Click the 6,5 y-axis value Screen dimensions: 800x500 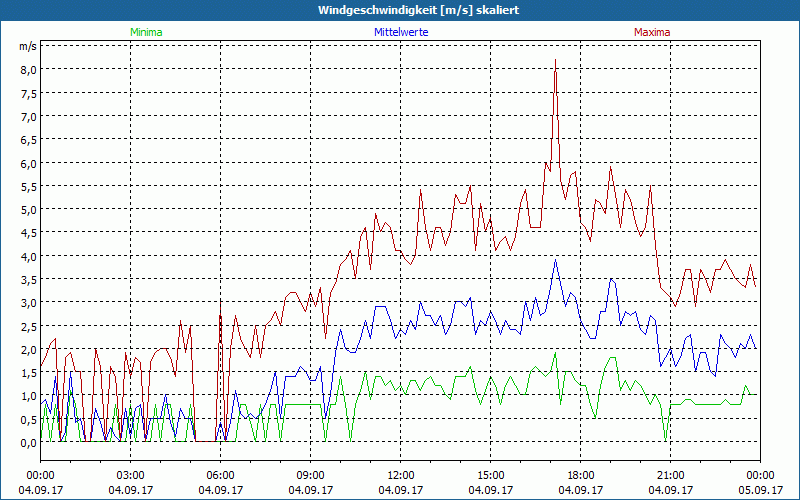pyautogui.click(x=29, y=140)
